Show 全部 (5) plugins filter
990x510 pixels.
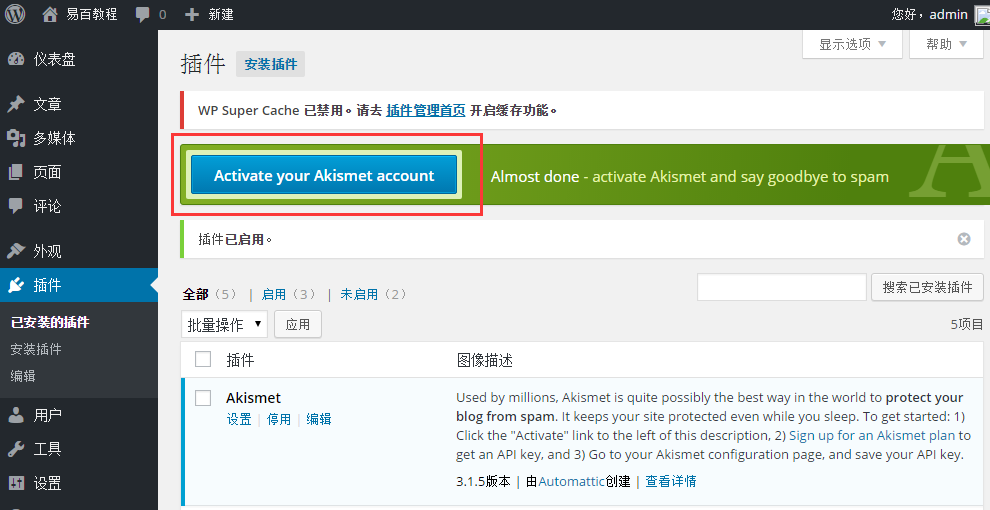210,294
